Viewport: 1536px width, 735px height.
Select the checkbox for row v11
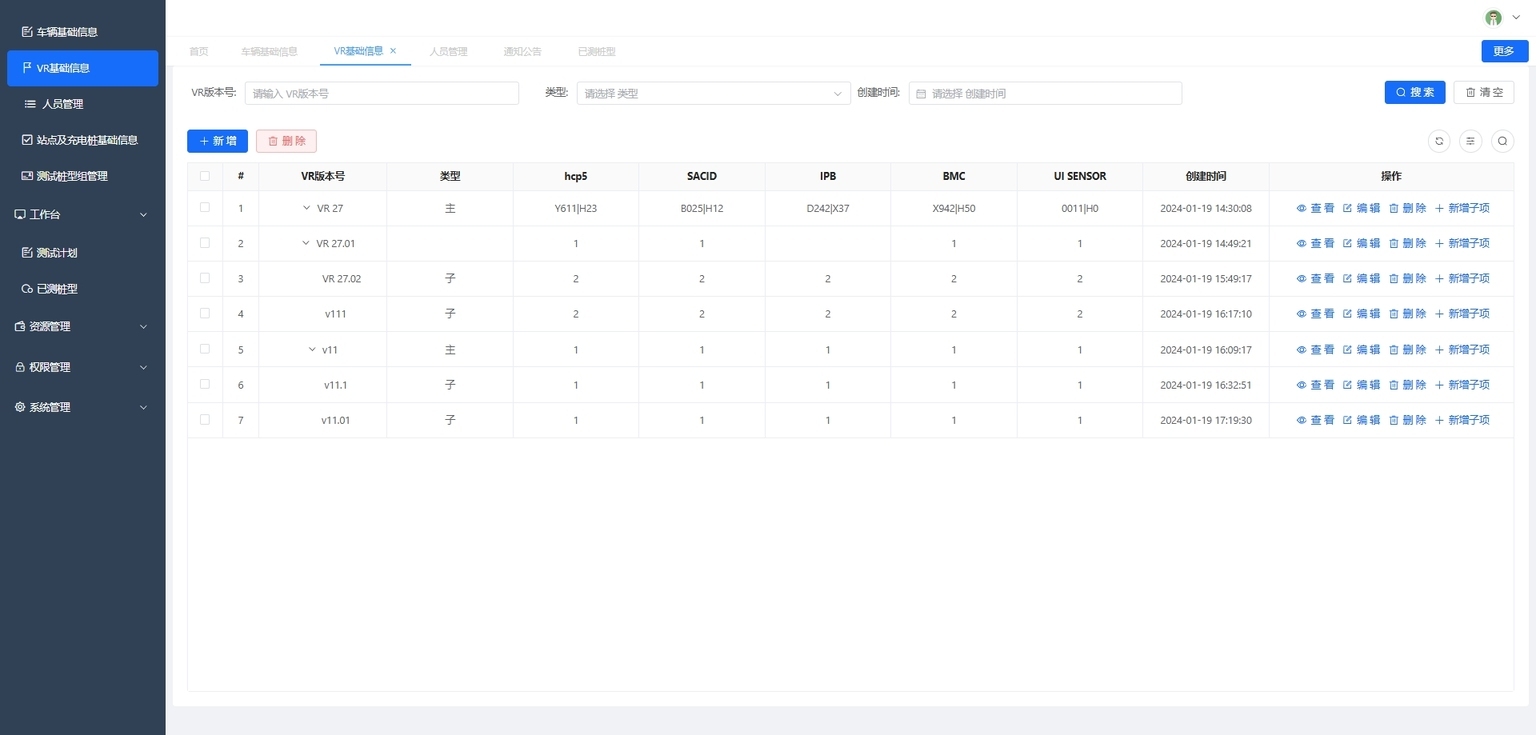(205, 348)
